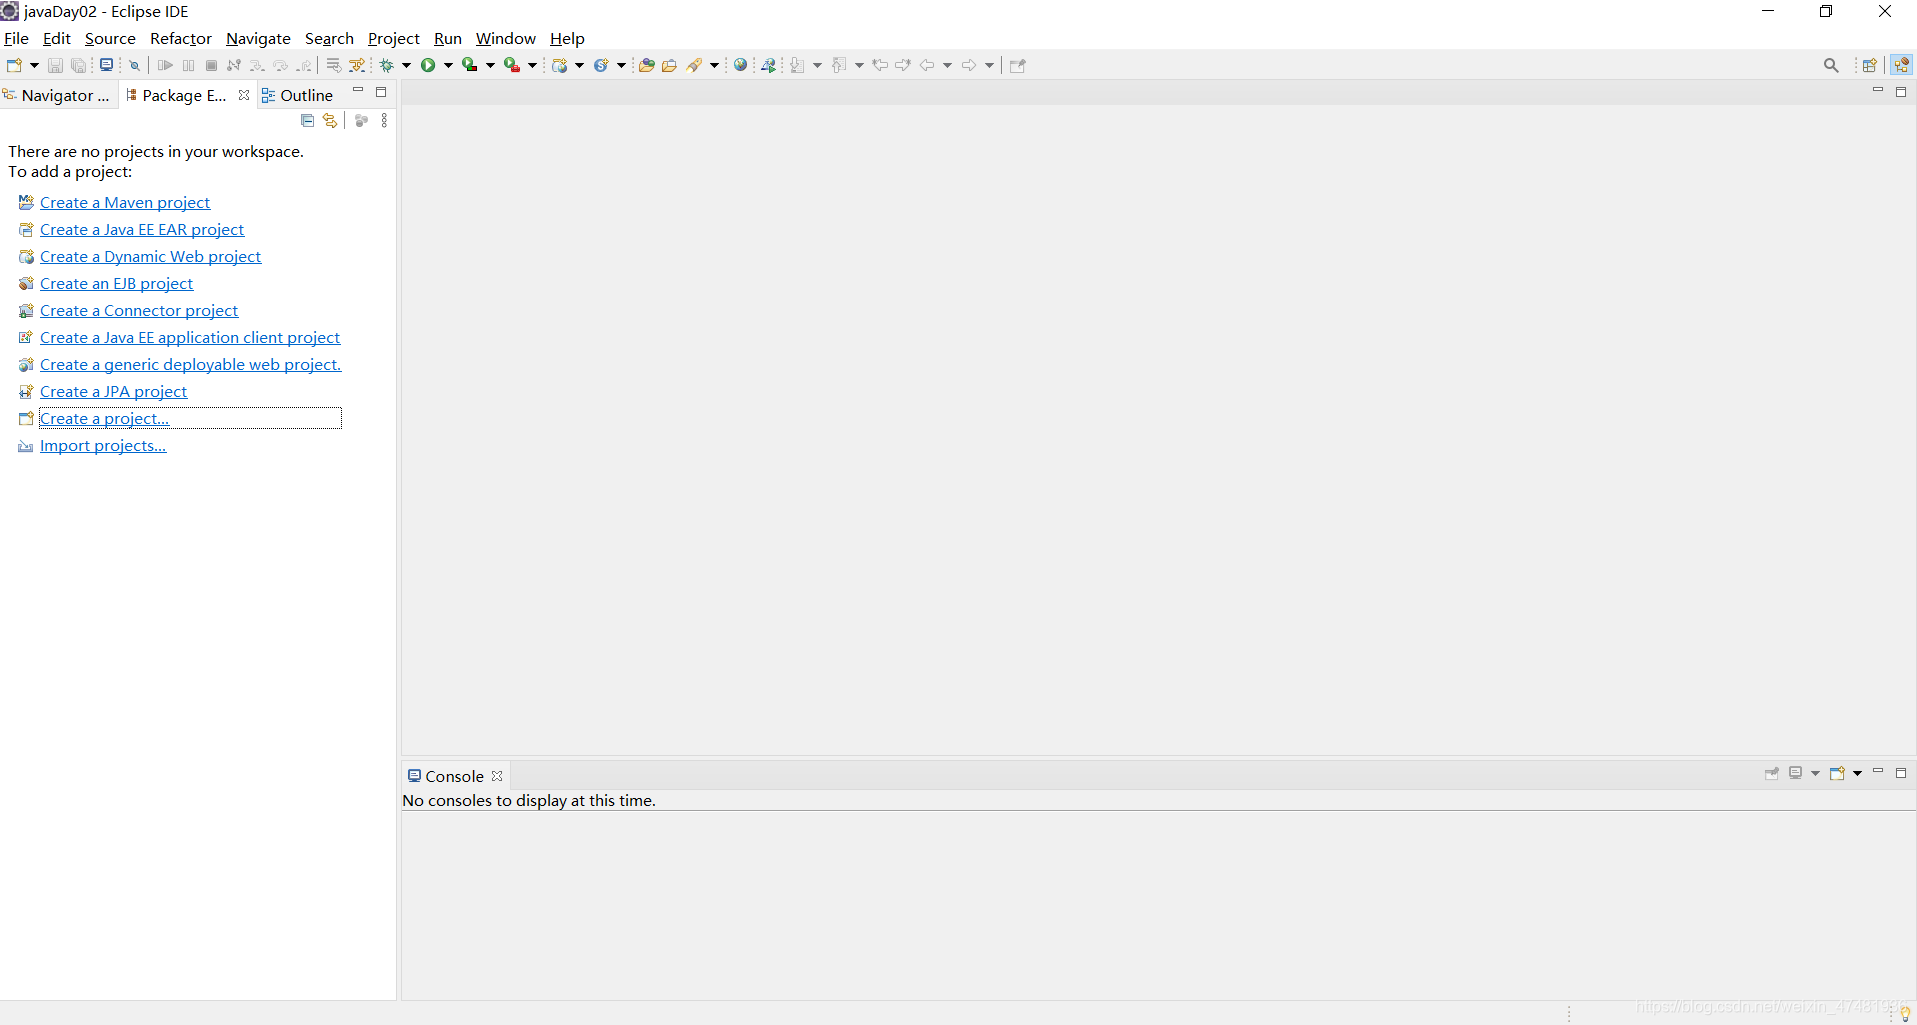This screenshot has width=1917, height=1025.
Task: Click the Drop to Frame icon
Action: [x=333, y=66]
